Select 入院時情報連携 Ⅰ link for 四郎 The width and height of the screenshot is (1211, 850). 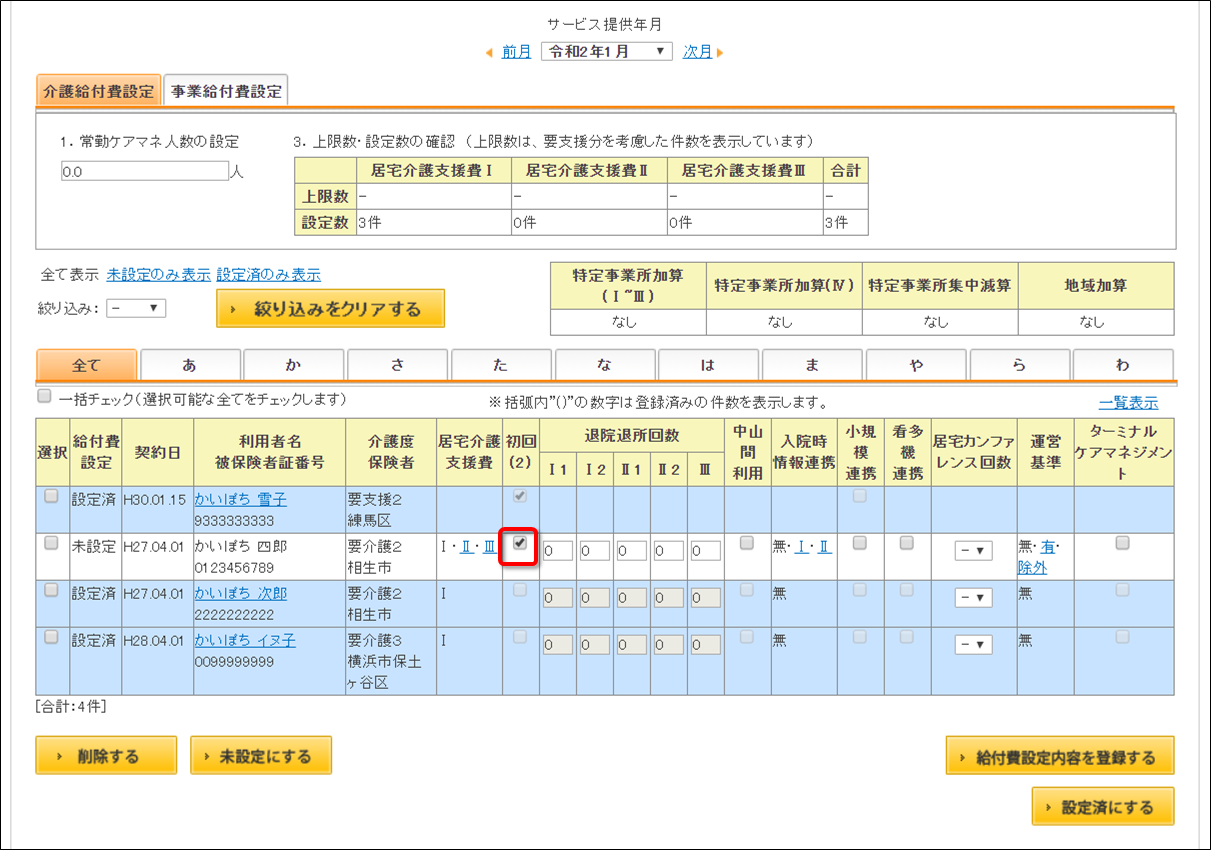pyautogui.click(x=801, y=547)
